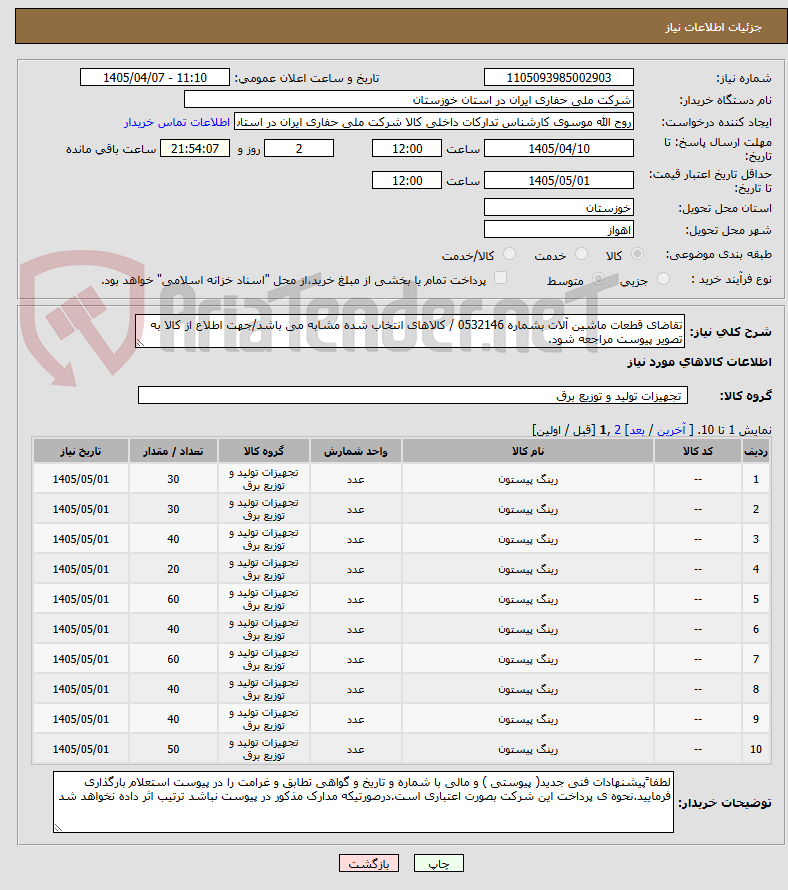Screen dimensions: 788x890
Task: Go to the آخرین page link
Action: click(671, 430)
